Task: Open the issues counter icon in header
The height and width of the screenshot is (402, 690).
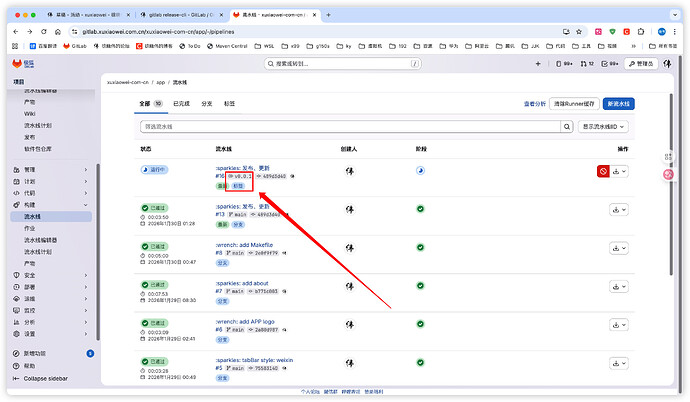Action: click(557, 63)
